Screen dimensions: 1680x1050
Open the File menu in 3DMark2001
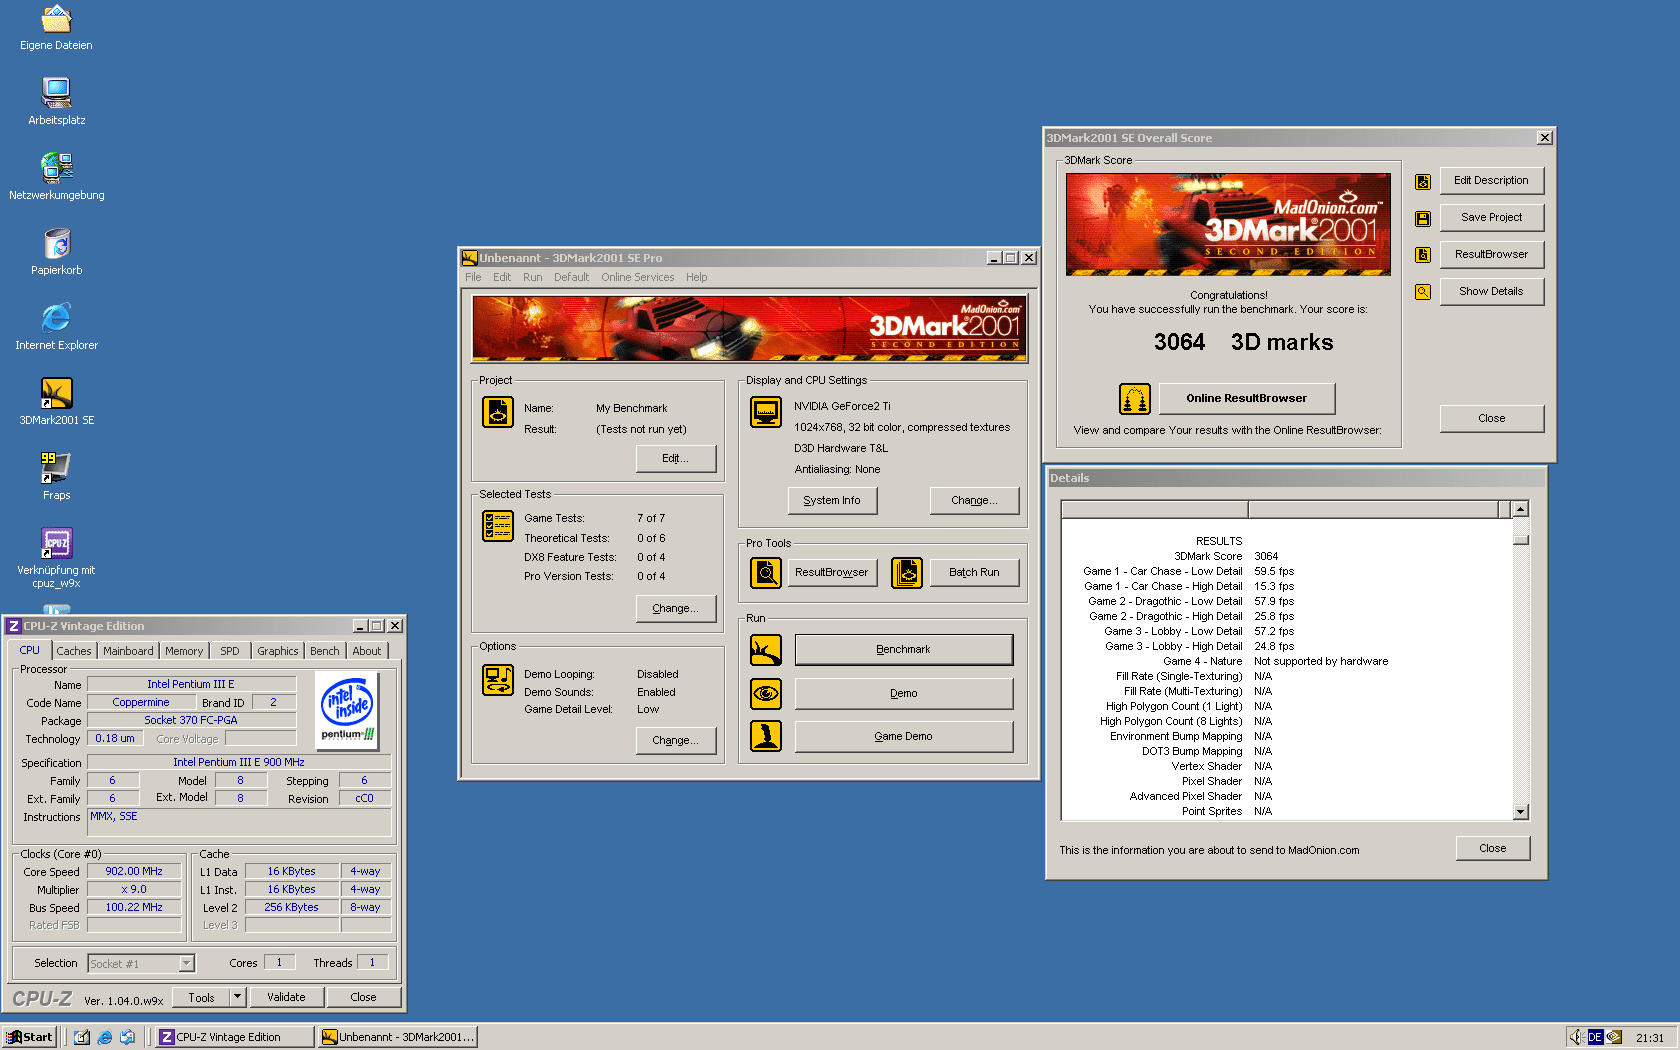point(473,278)
